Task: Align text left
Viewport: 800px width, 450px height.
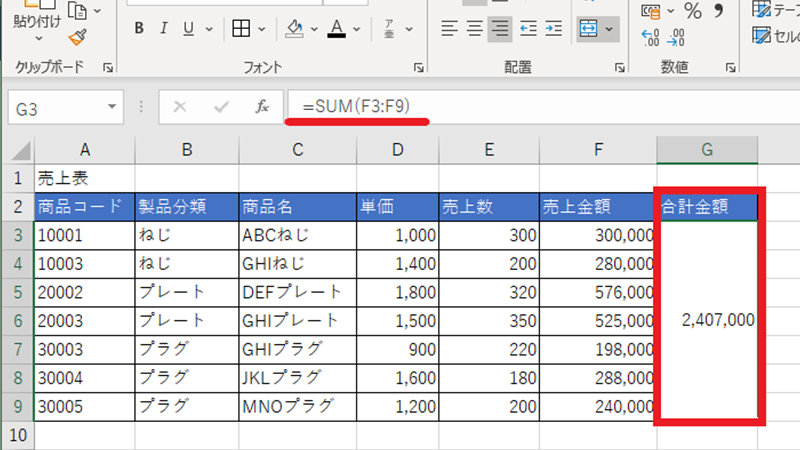Action: coord(449,29)
